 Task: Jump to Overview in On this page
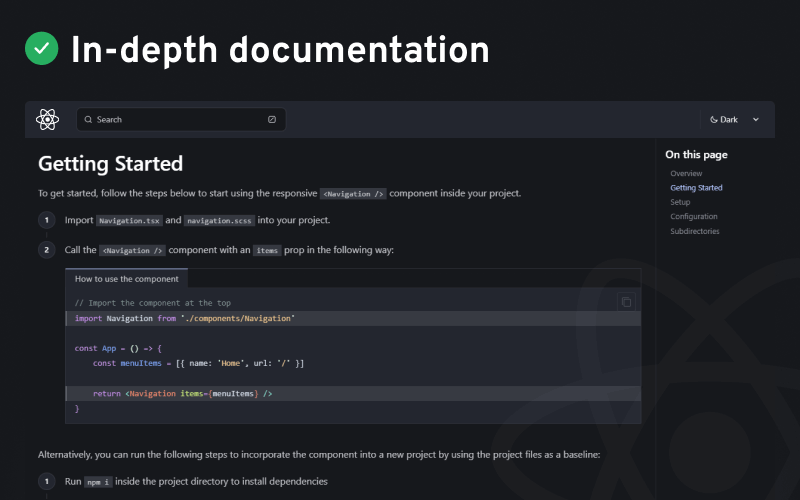point(686,174)
